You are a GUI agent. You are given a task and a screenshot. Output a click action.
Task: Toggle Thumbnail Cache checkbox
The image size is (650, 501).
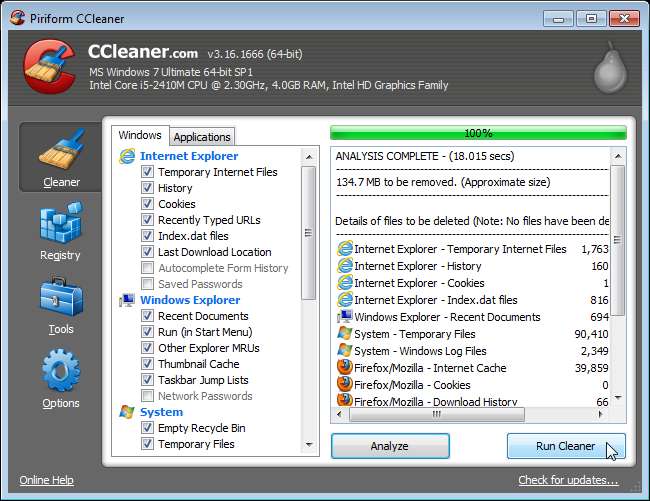[x=147, y=364]
